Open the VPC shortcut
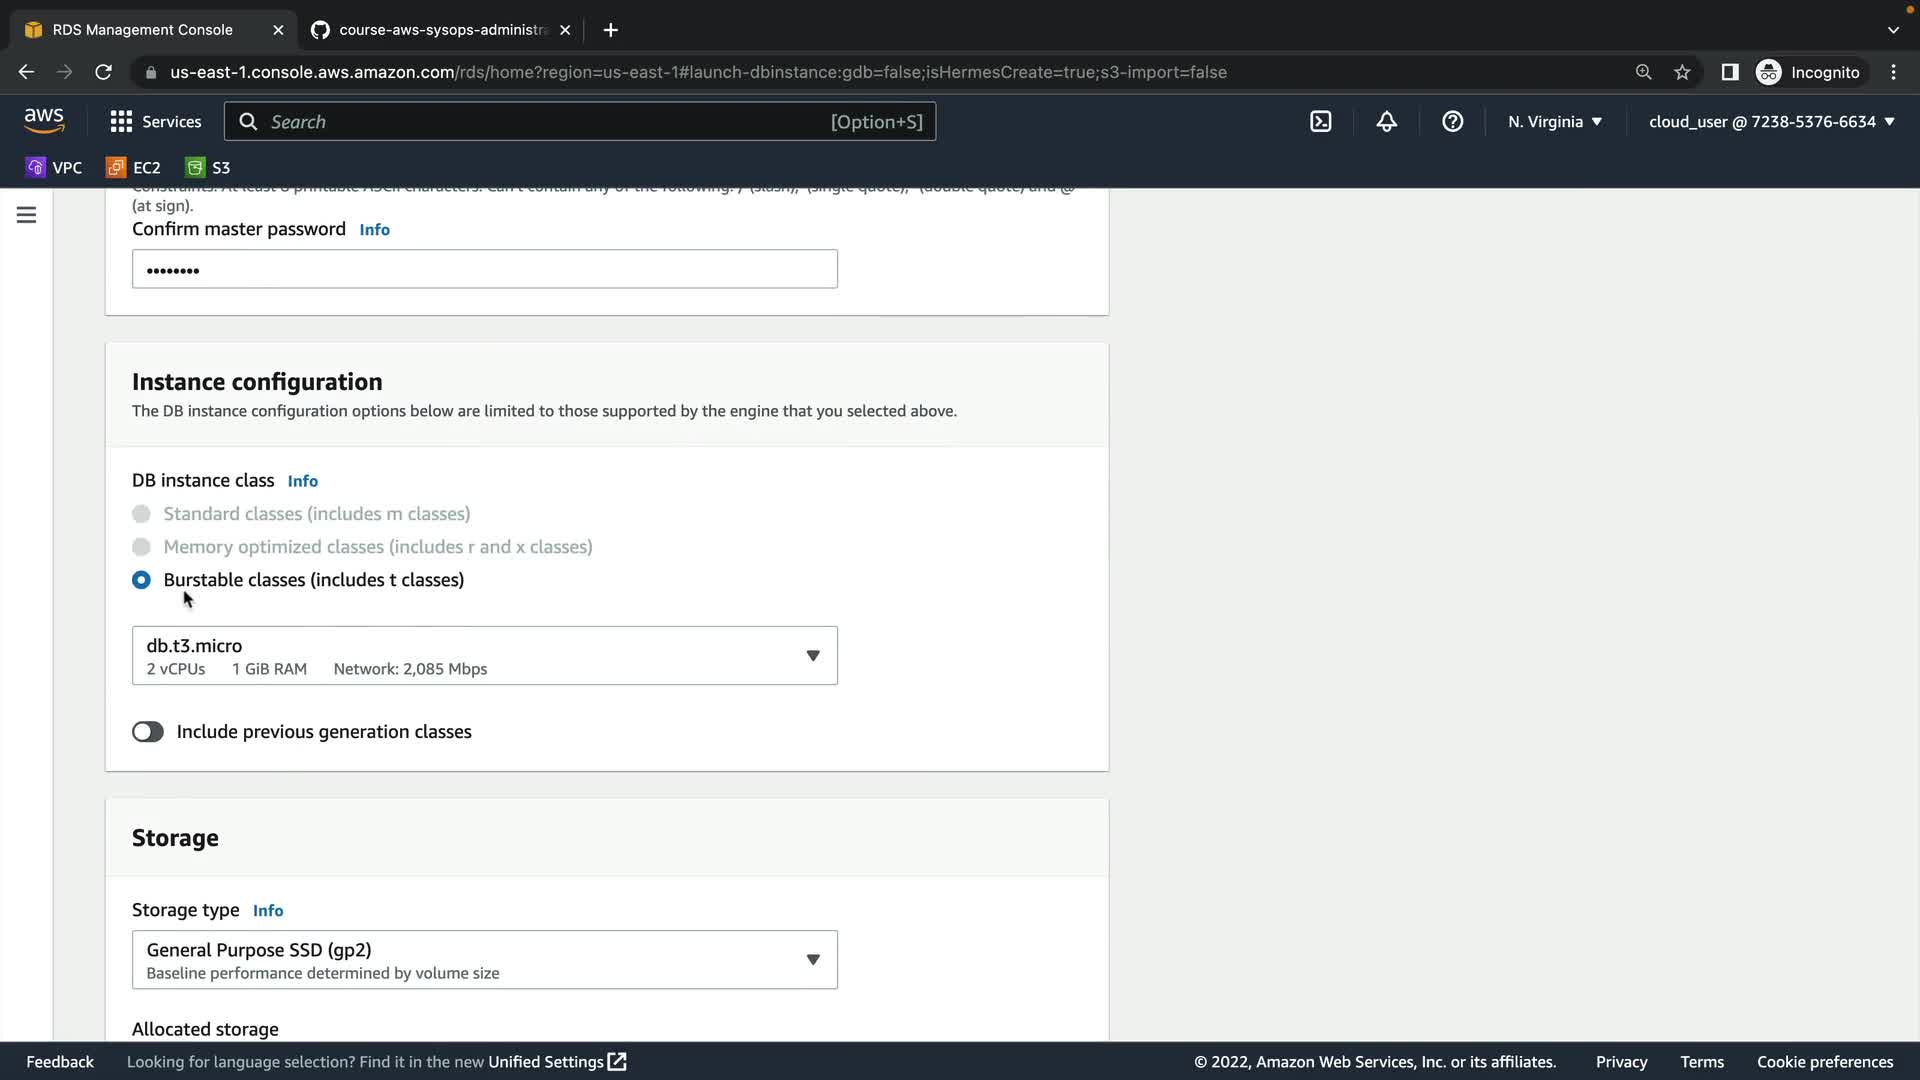Screen dimensions: 1920x1080 click(55, 168)
